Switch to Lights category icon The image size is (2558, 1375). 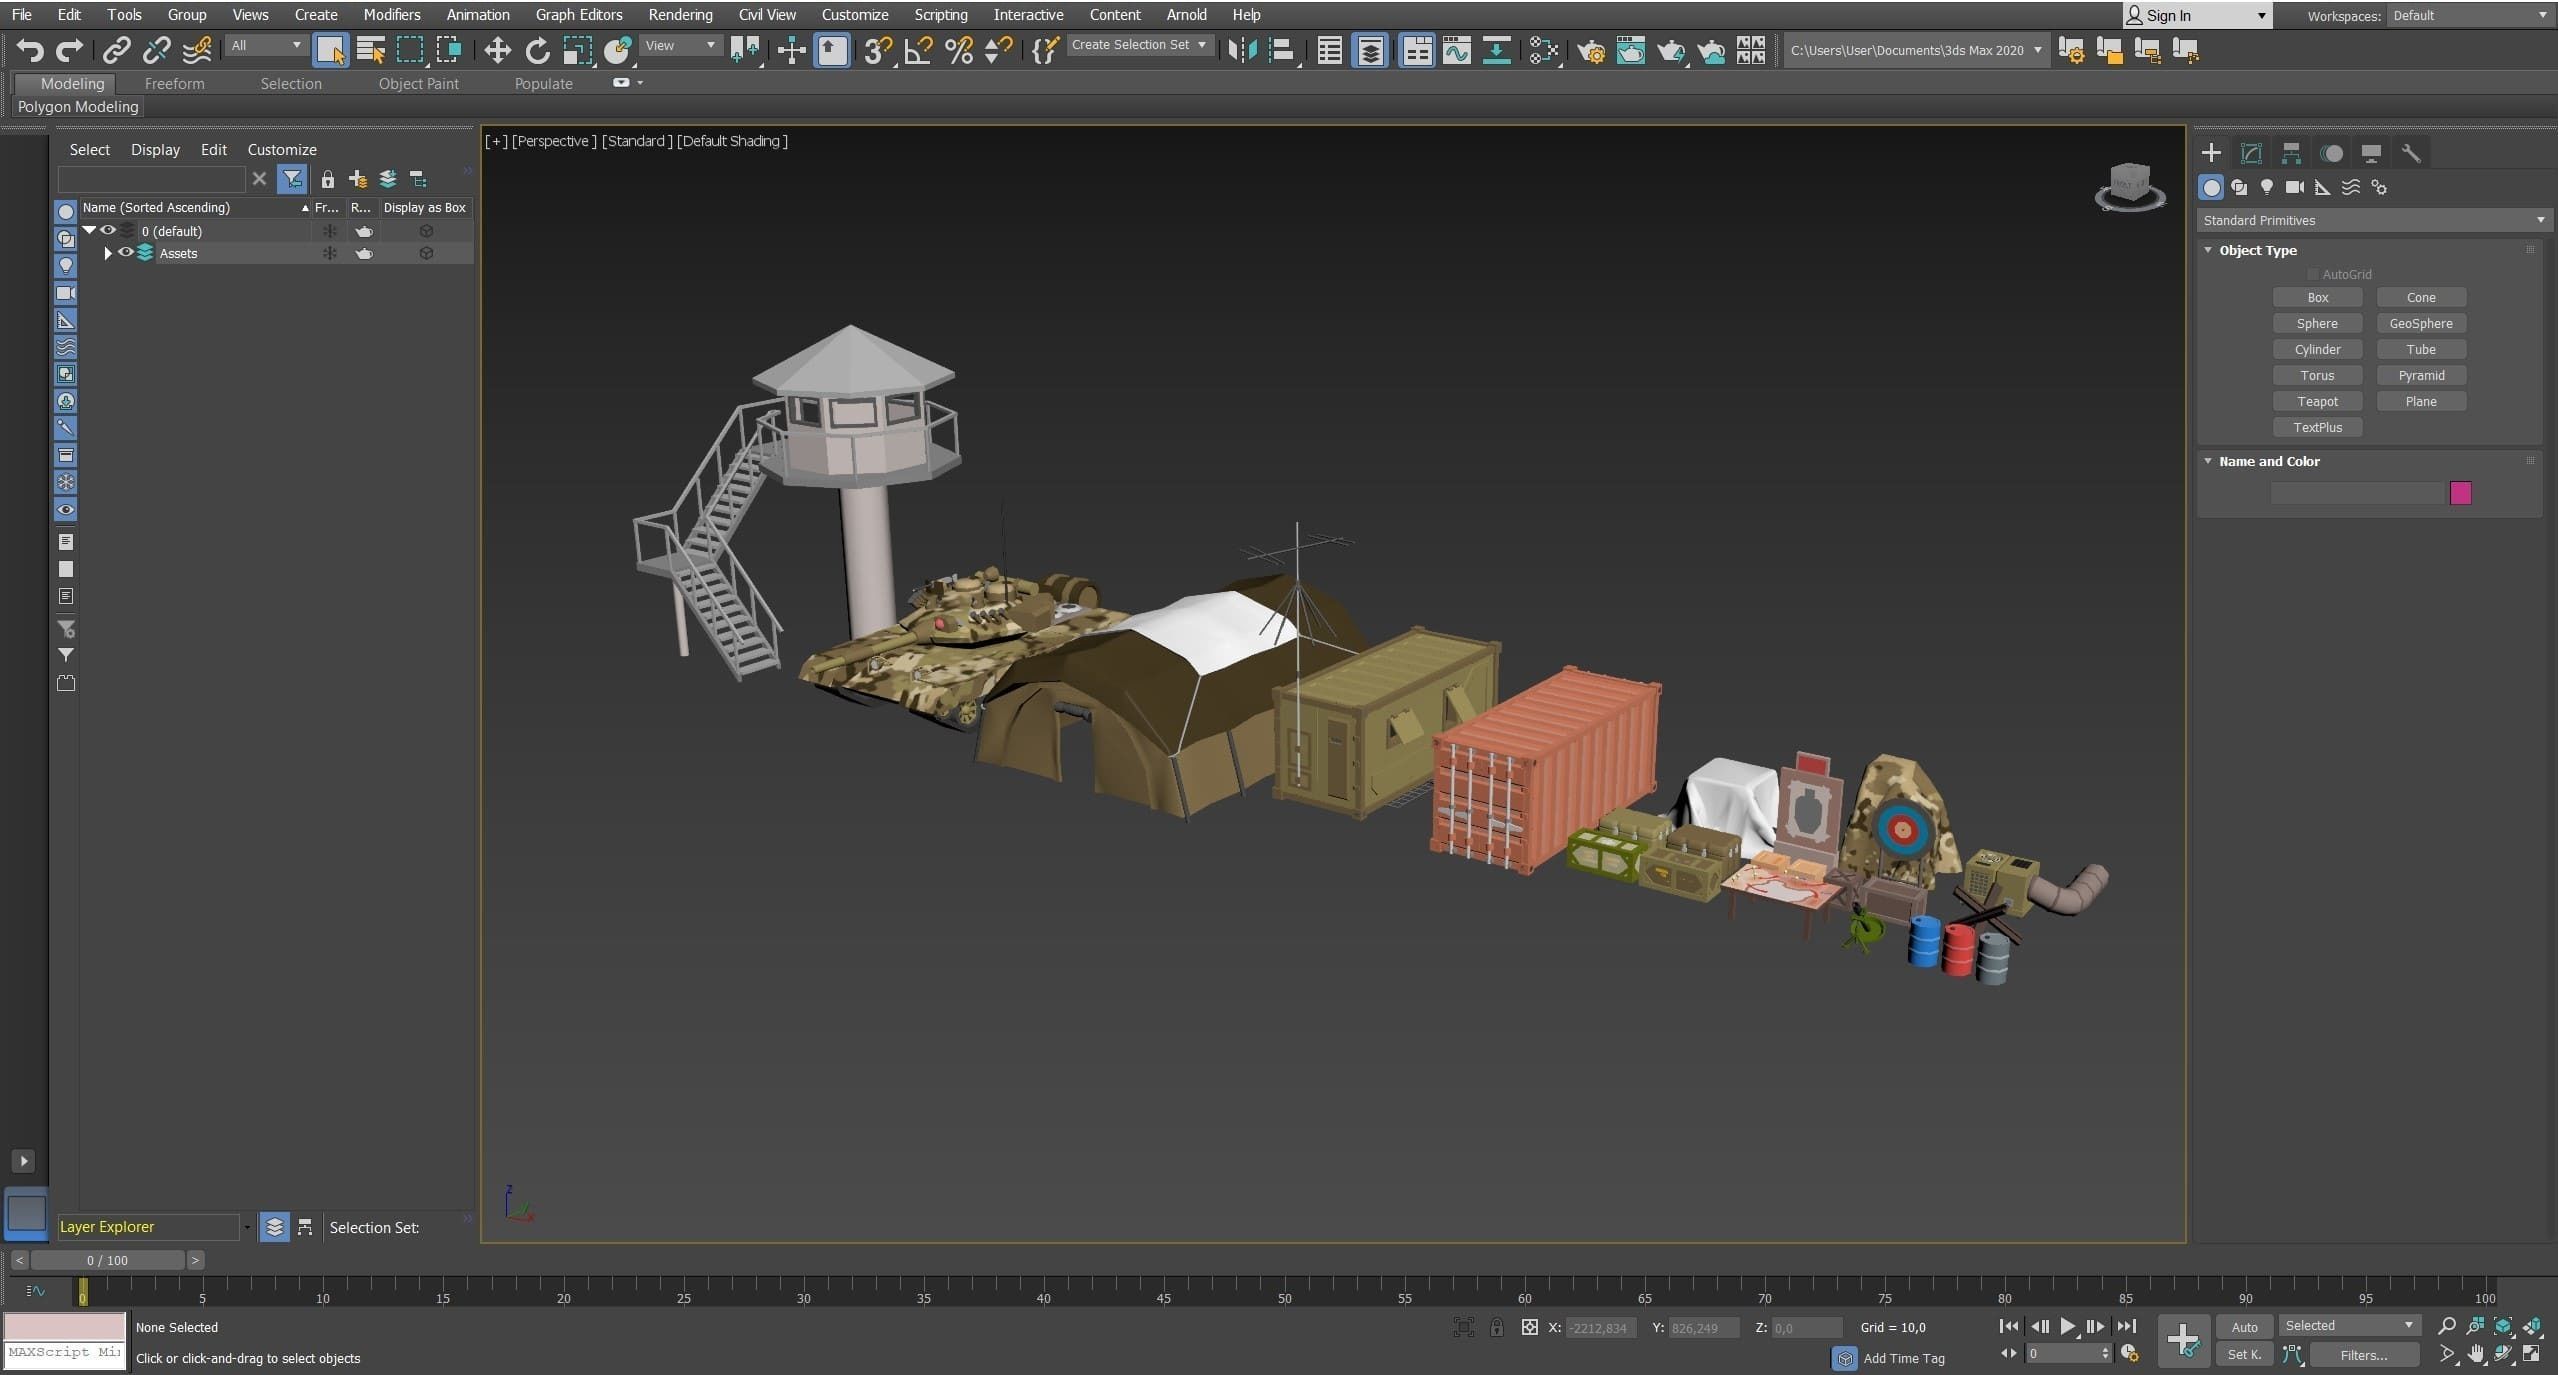pos(2267,187)
